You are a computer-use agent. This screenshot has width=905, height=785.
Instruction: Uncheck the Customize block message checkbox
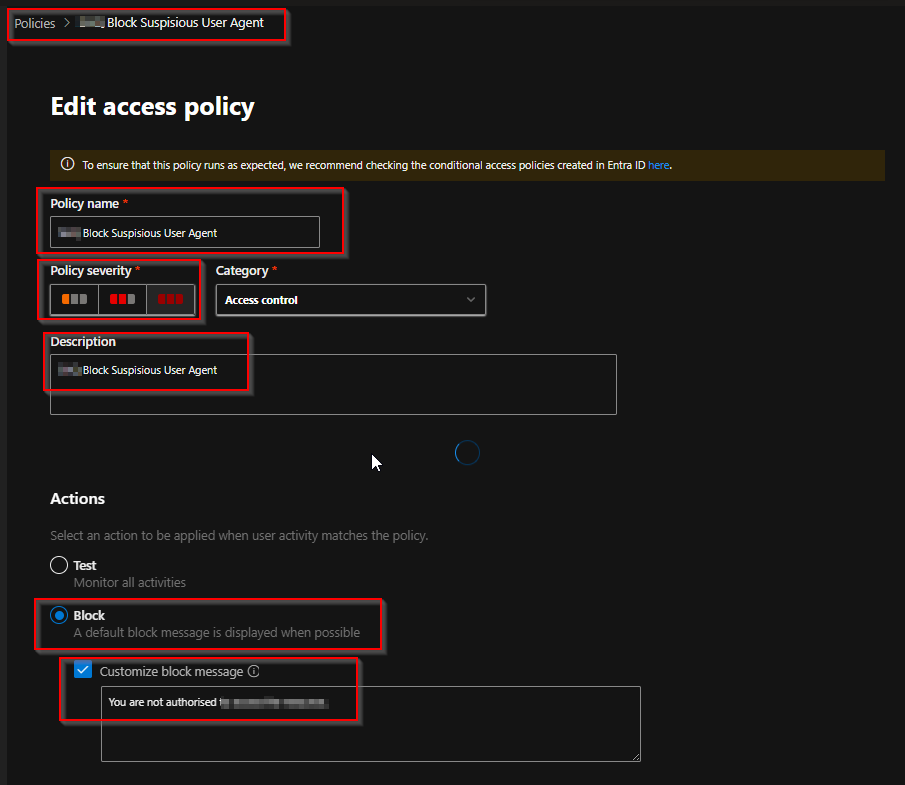point(83,671)
